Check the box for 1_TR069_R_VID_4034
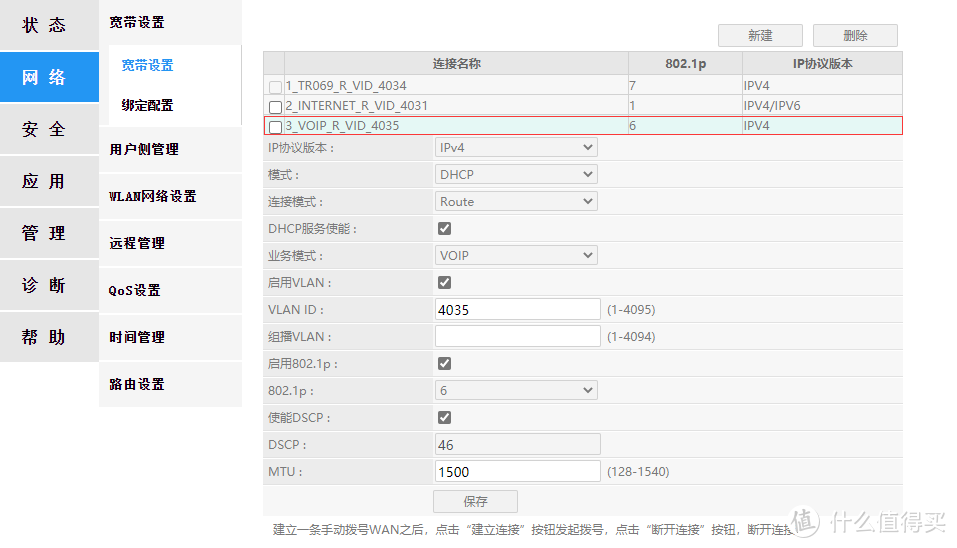Screen dimensions: 957x548 tap(275, 87)
